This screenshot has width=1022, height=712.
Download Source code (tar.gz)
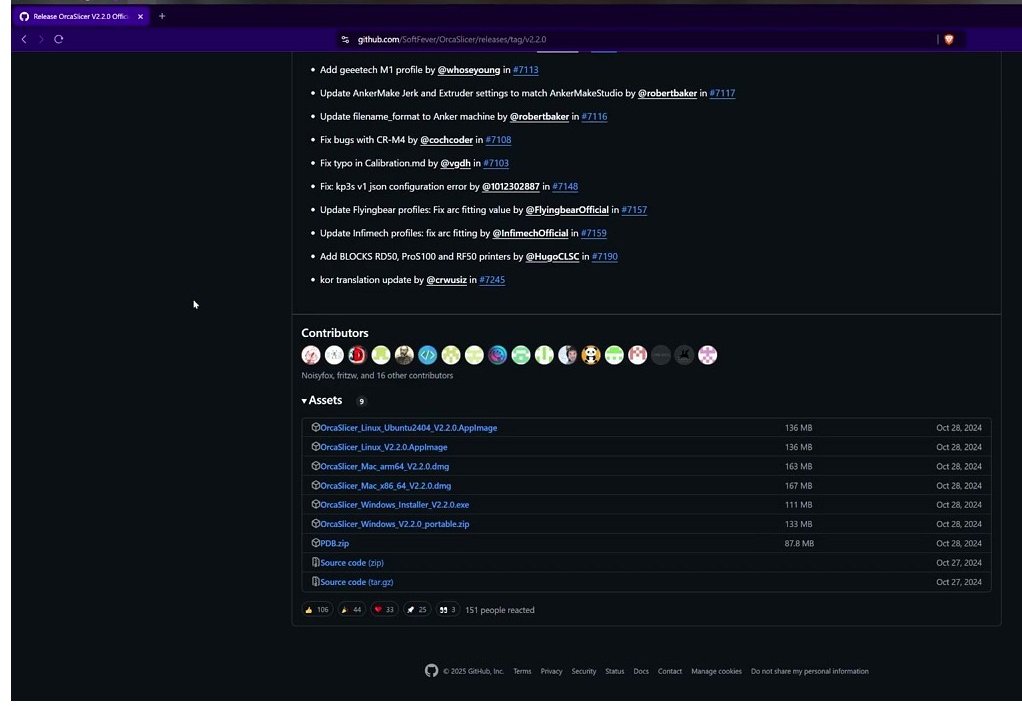(357, 582)
